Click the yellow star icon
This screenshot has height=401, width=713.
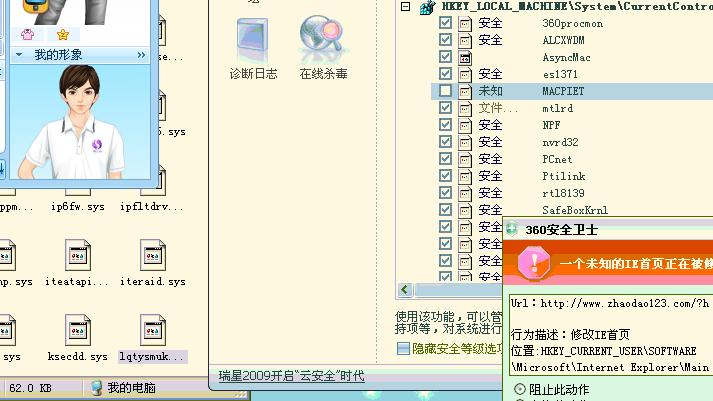tap(63, 34)
